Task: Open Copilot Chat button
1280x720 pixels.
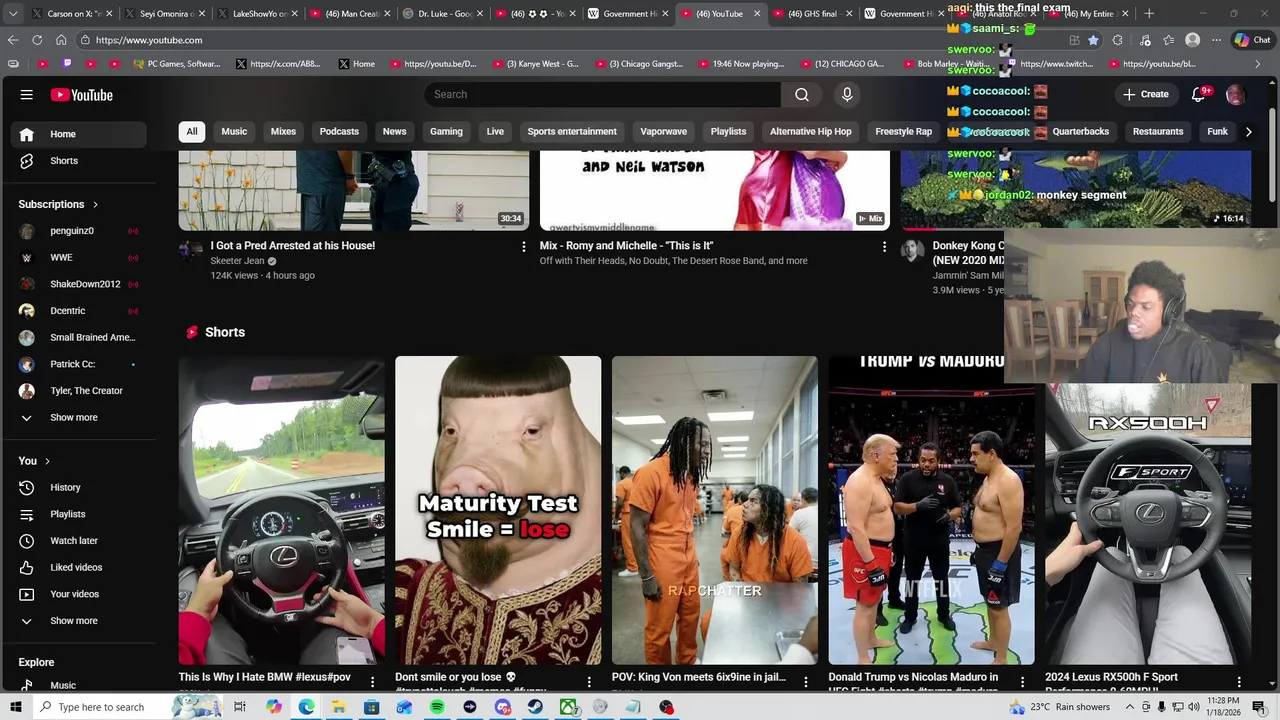Action: [x=1253, y=40]
